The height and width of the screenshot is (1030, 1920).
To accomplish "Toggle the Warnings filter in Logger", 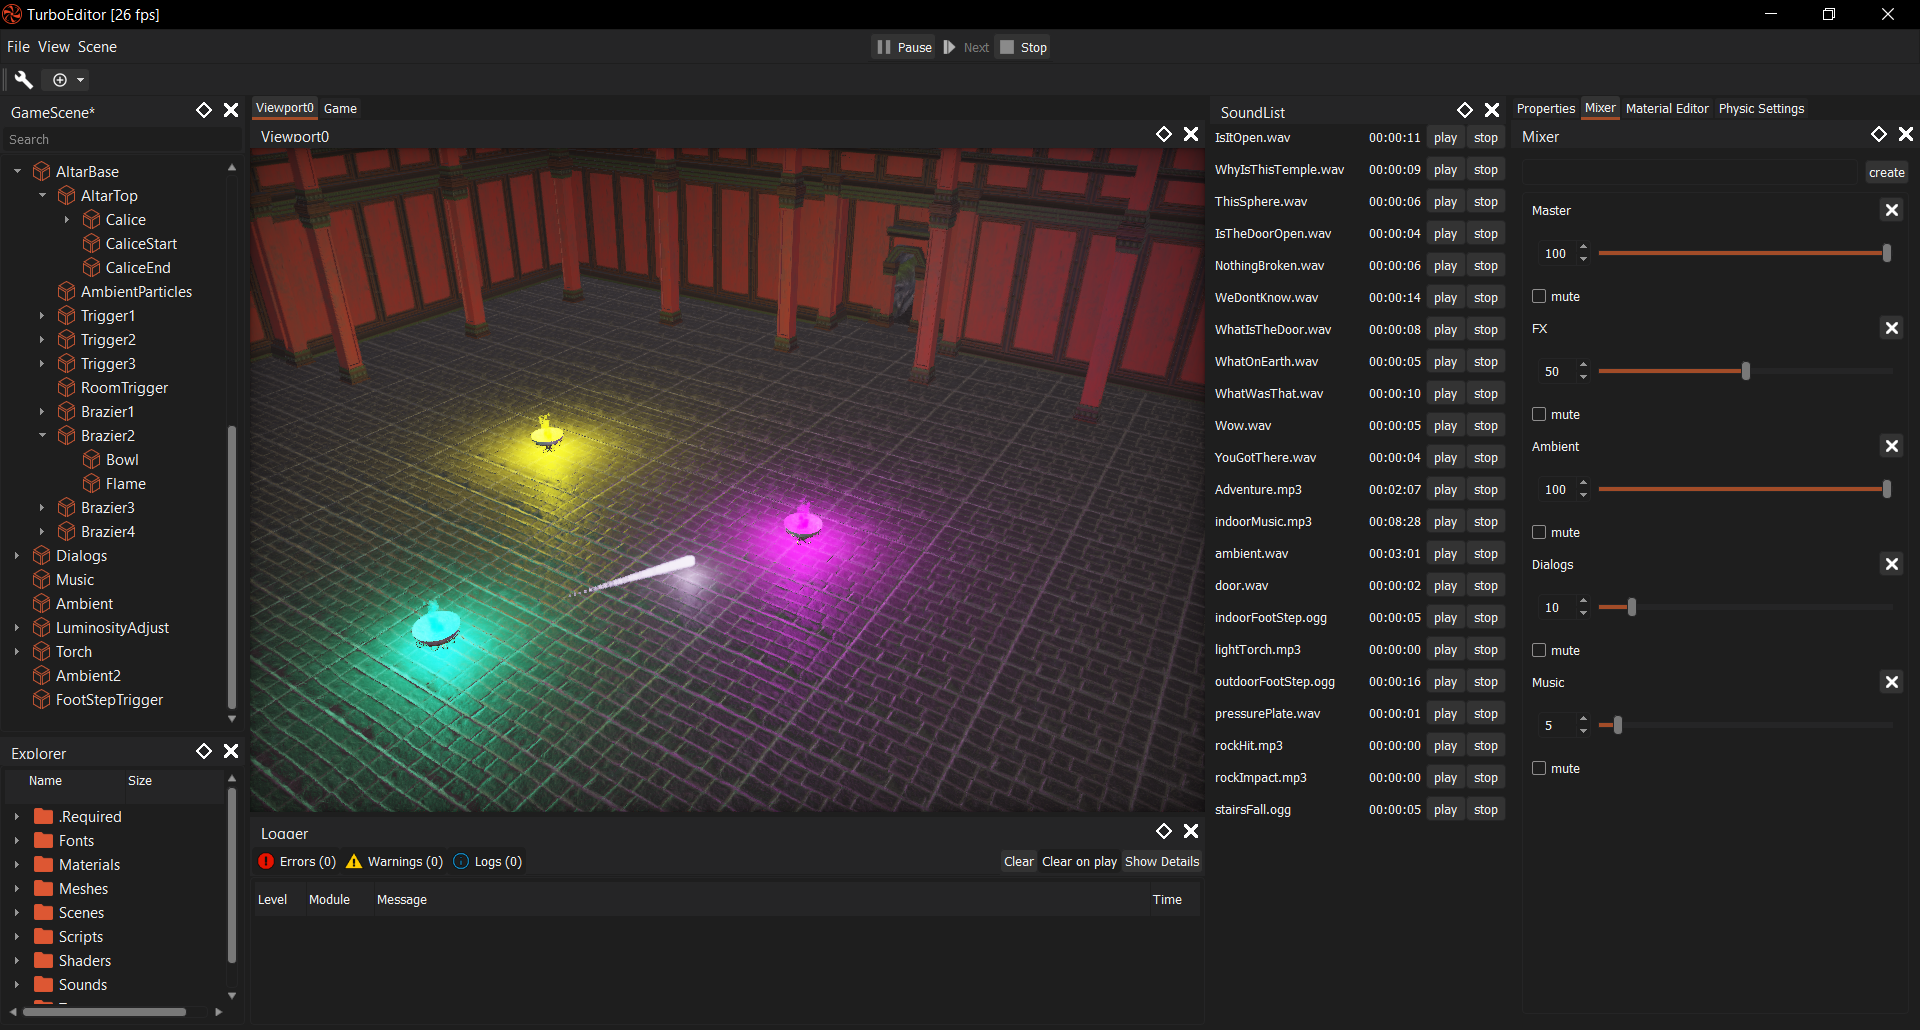I will pyautogui.click(x=395, y=862).
